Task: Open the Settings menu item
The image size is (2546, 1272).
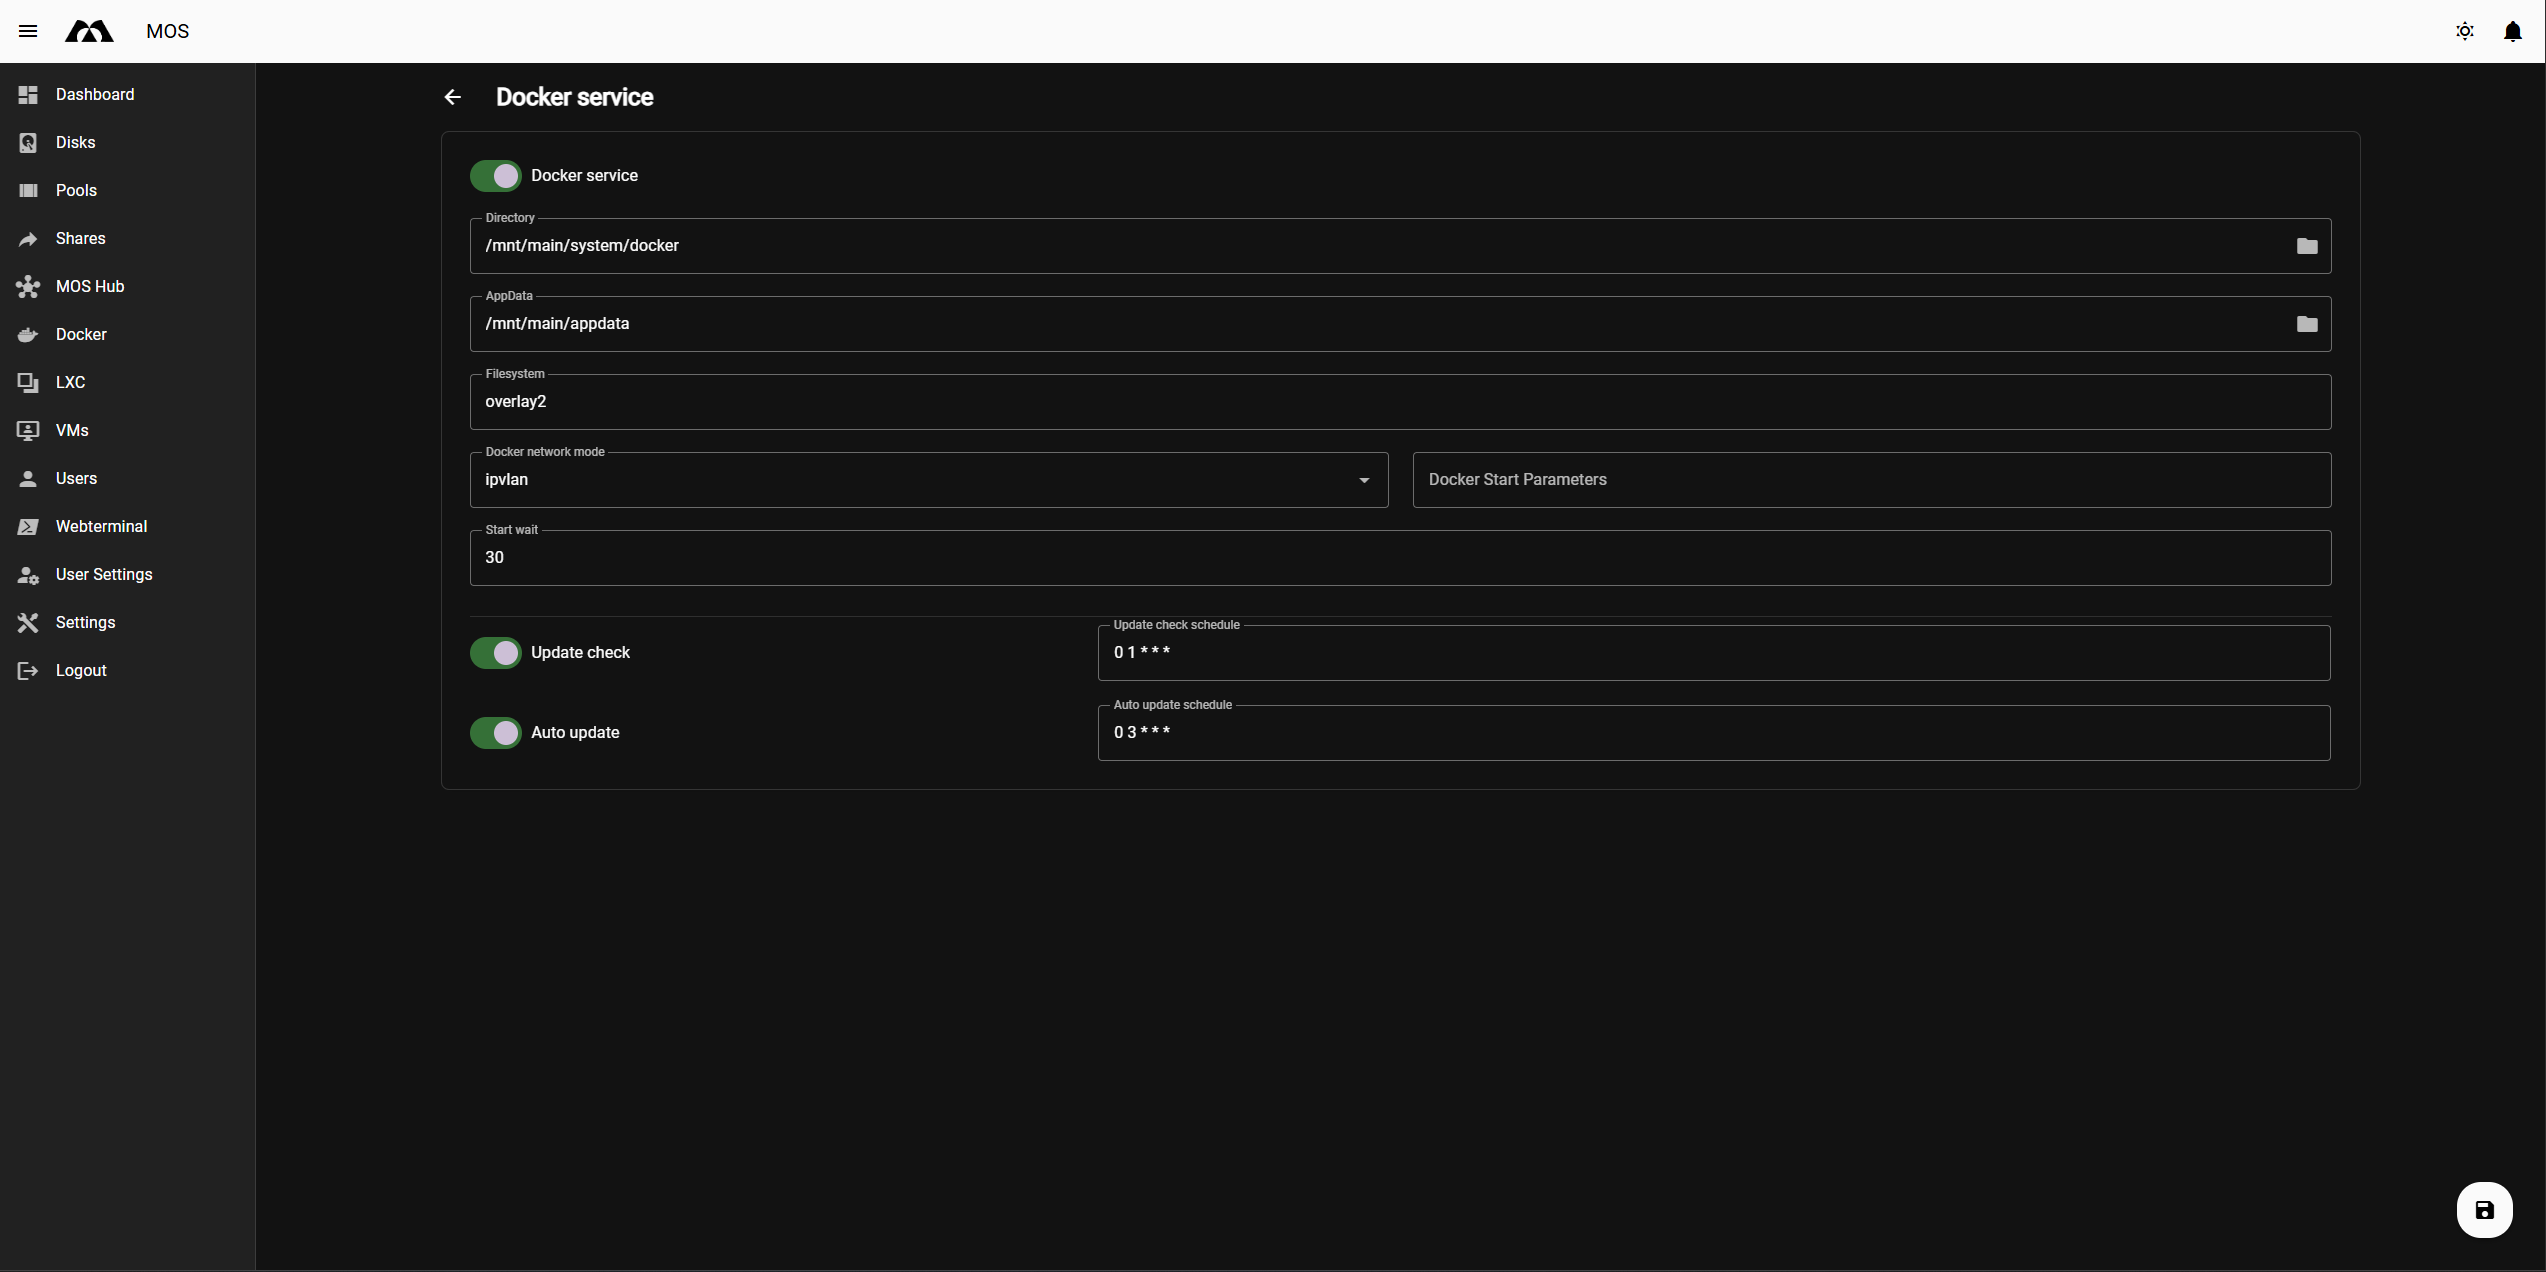Action: [x=86, y=622]
